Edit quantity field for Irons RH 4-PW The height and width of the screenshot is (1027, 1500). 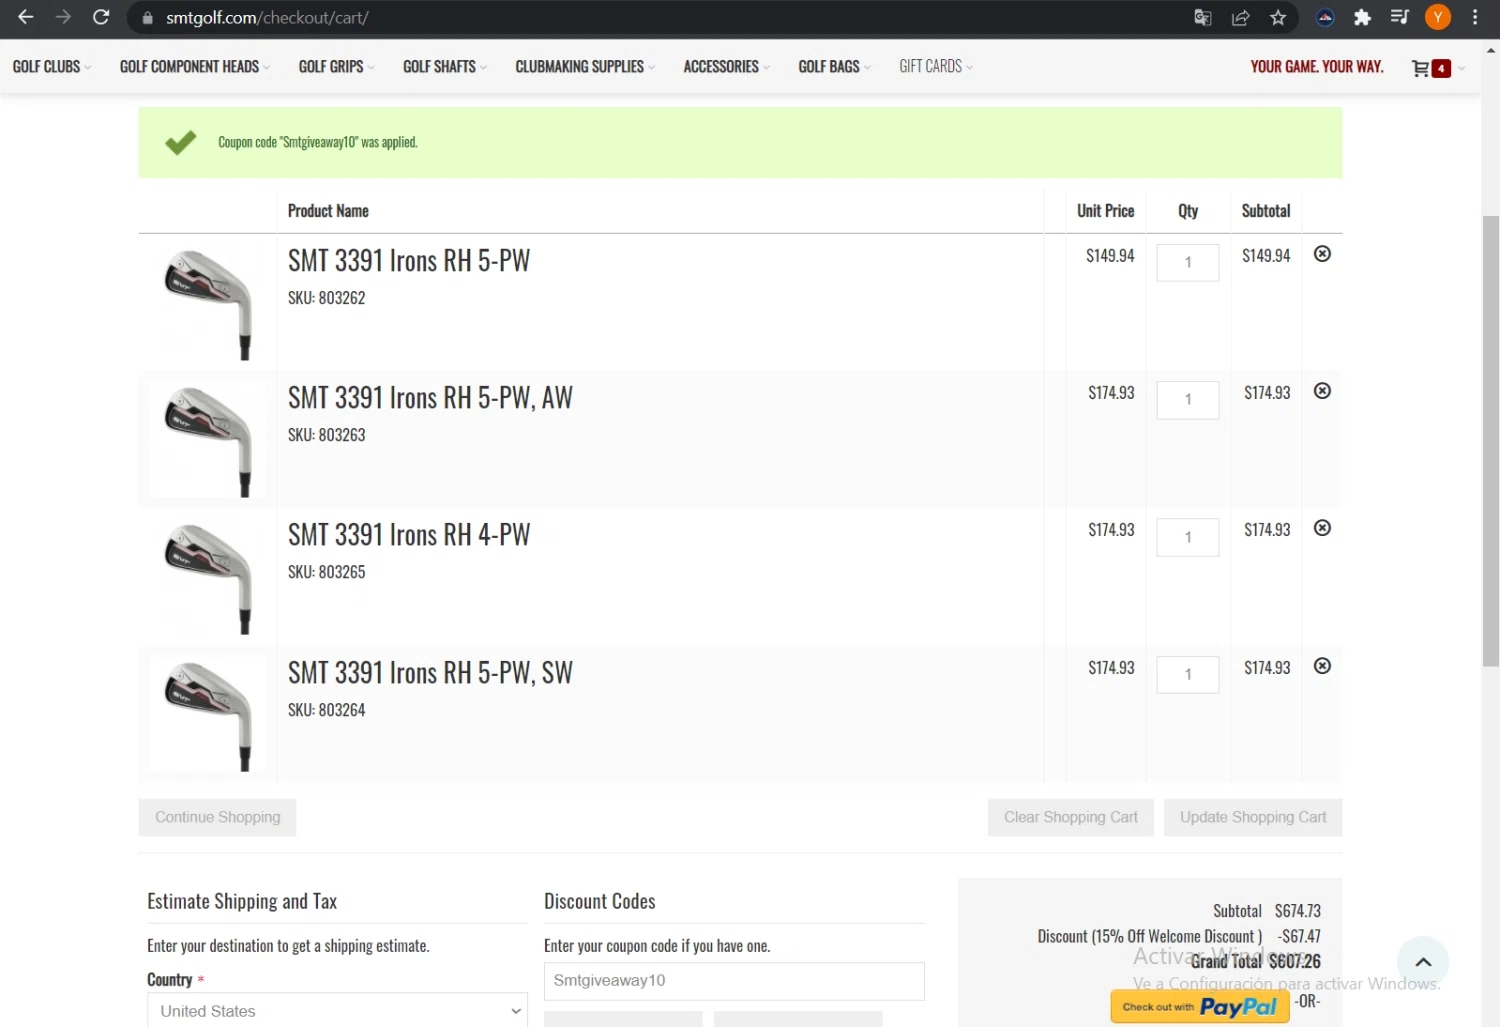pos(1188,537)
